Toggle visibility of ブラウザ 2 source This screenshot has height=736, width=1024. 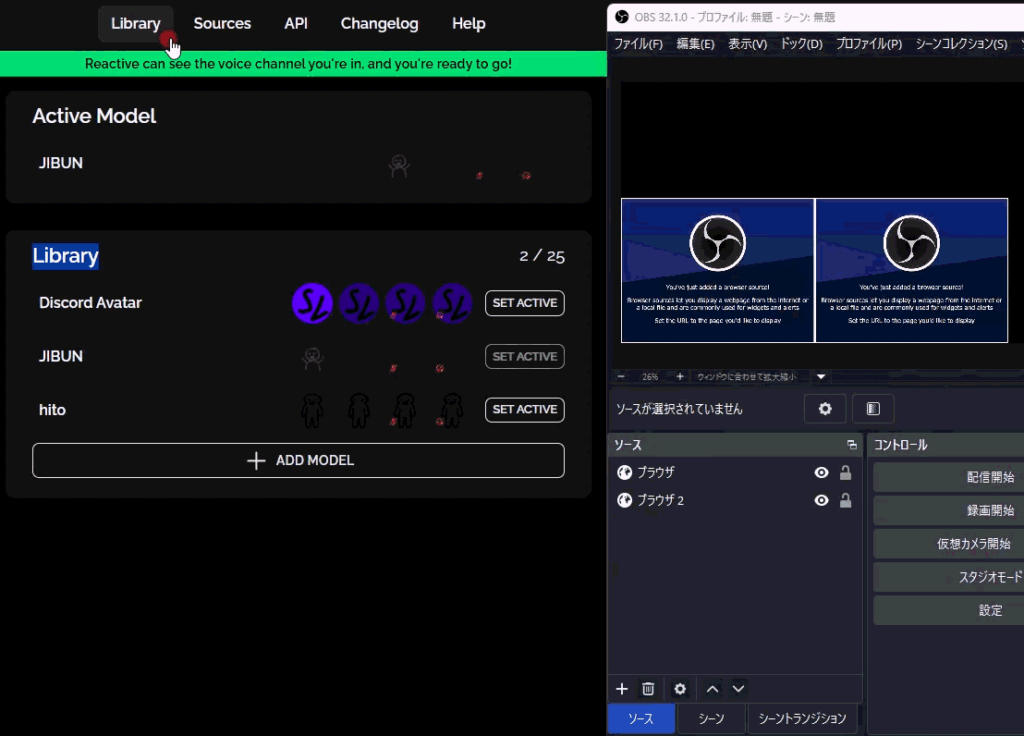click(821, 500)
